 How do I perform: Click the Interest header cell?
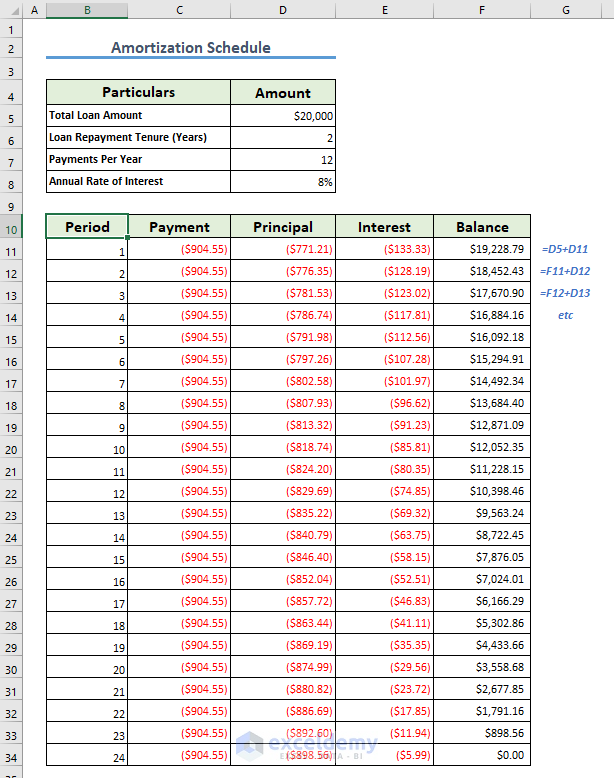(x=385, y=227)
